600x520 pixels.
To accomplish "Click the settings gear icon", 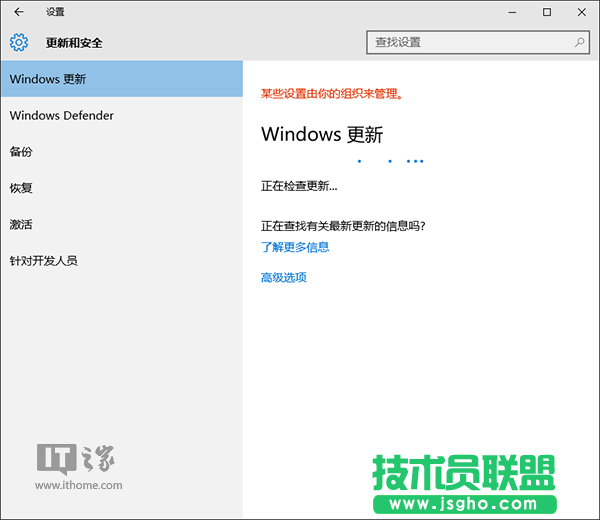I will pos(19,42).
